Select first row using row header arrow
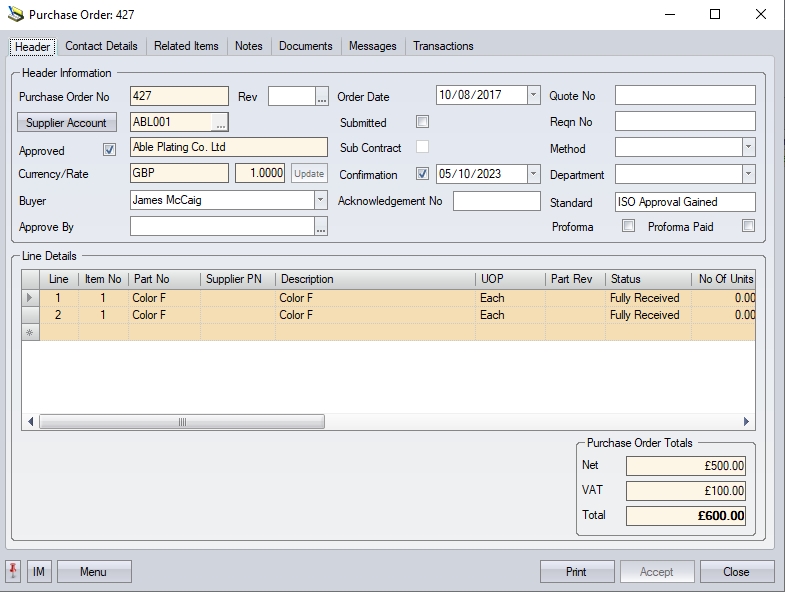 coord(29,298)
